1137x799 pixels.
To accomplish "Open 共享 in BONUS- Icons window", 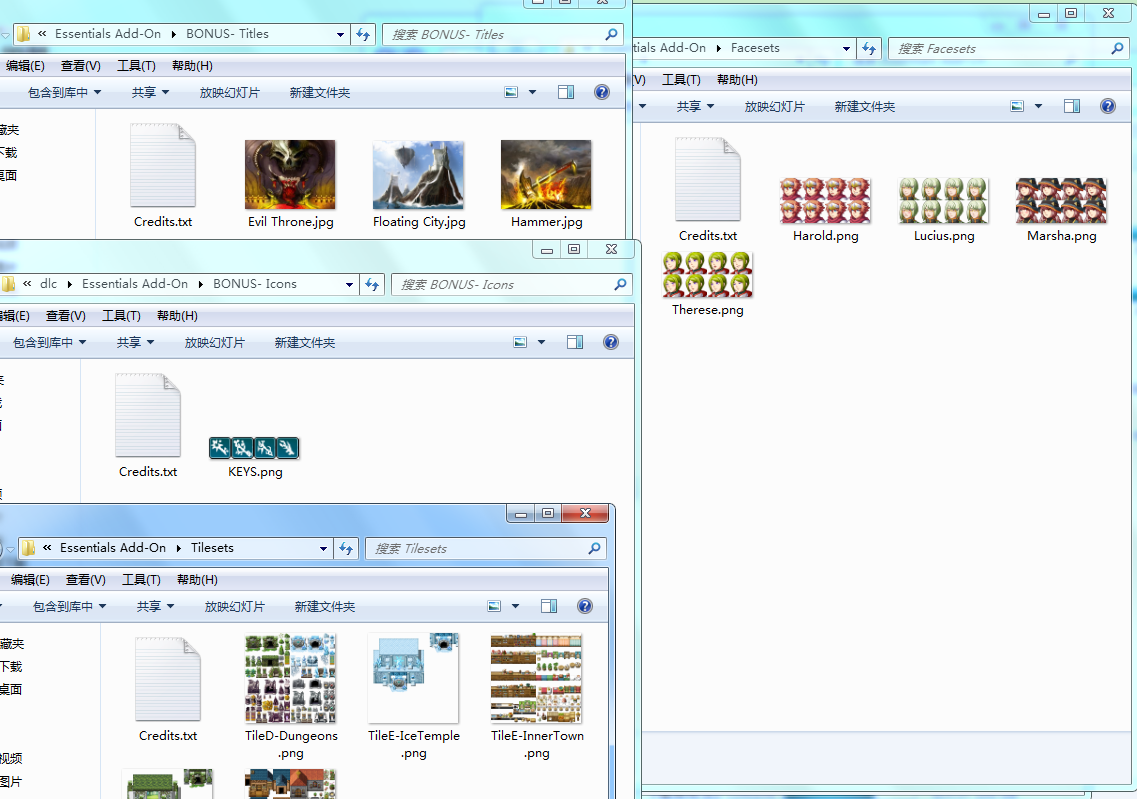I will tap(135, 343).
